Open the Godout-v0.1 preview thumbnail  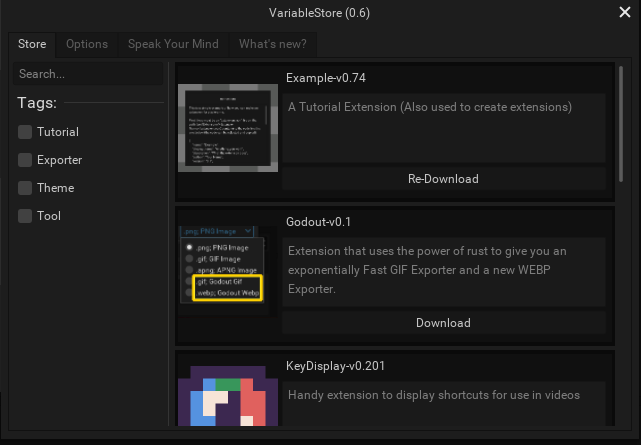coord(228,272)
